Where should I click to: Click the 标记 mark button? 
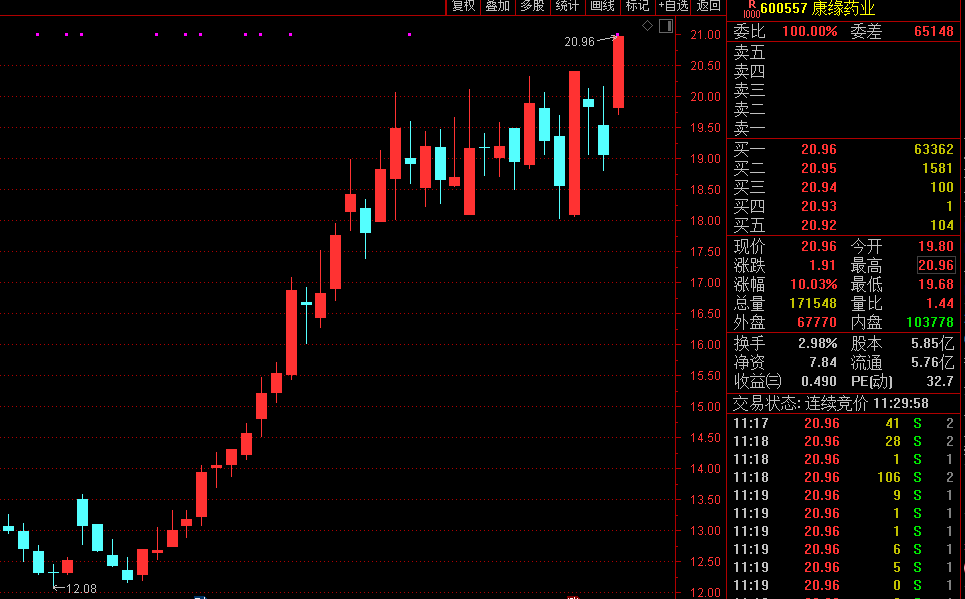click(637, 6)
